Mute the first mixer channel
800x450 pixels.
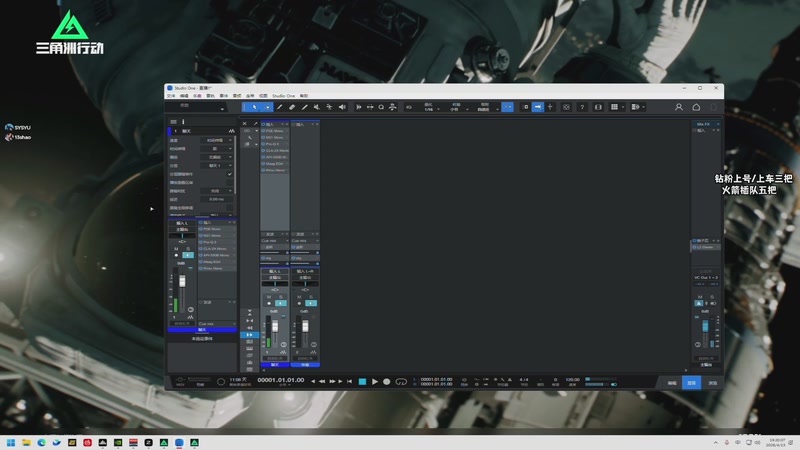(268, 297)
